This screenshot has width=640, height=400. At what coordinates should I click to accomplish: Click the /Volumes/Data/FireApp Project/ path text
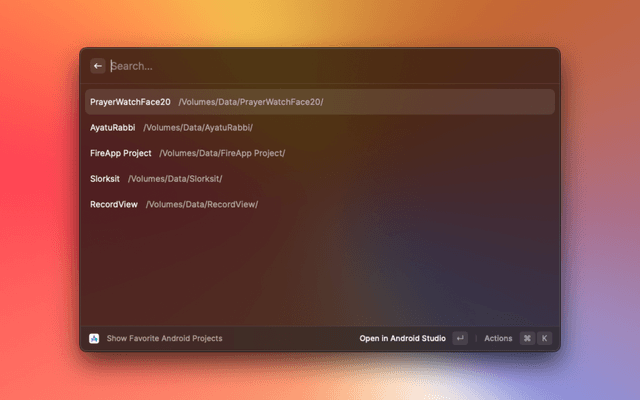pos(222,153)
